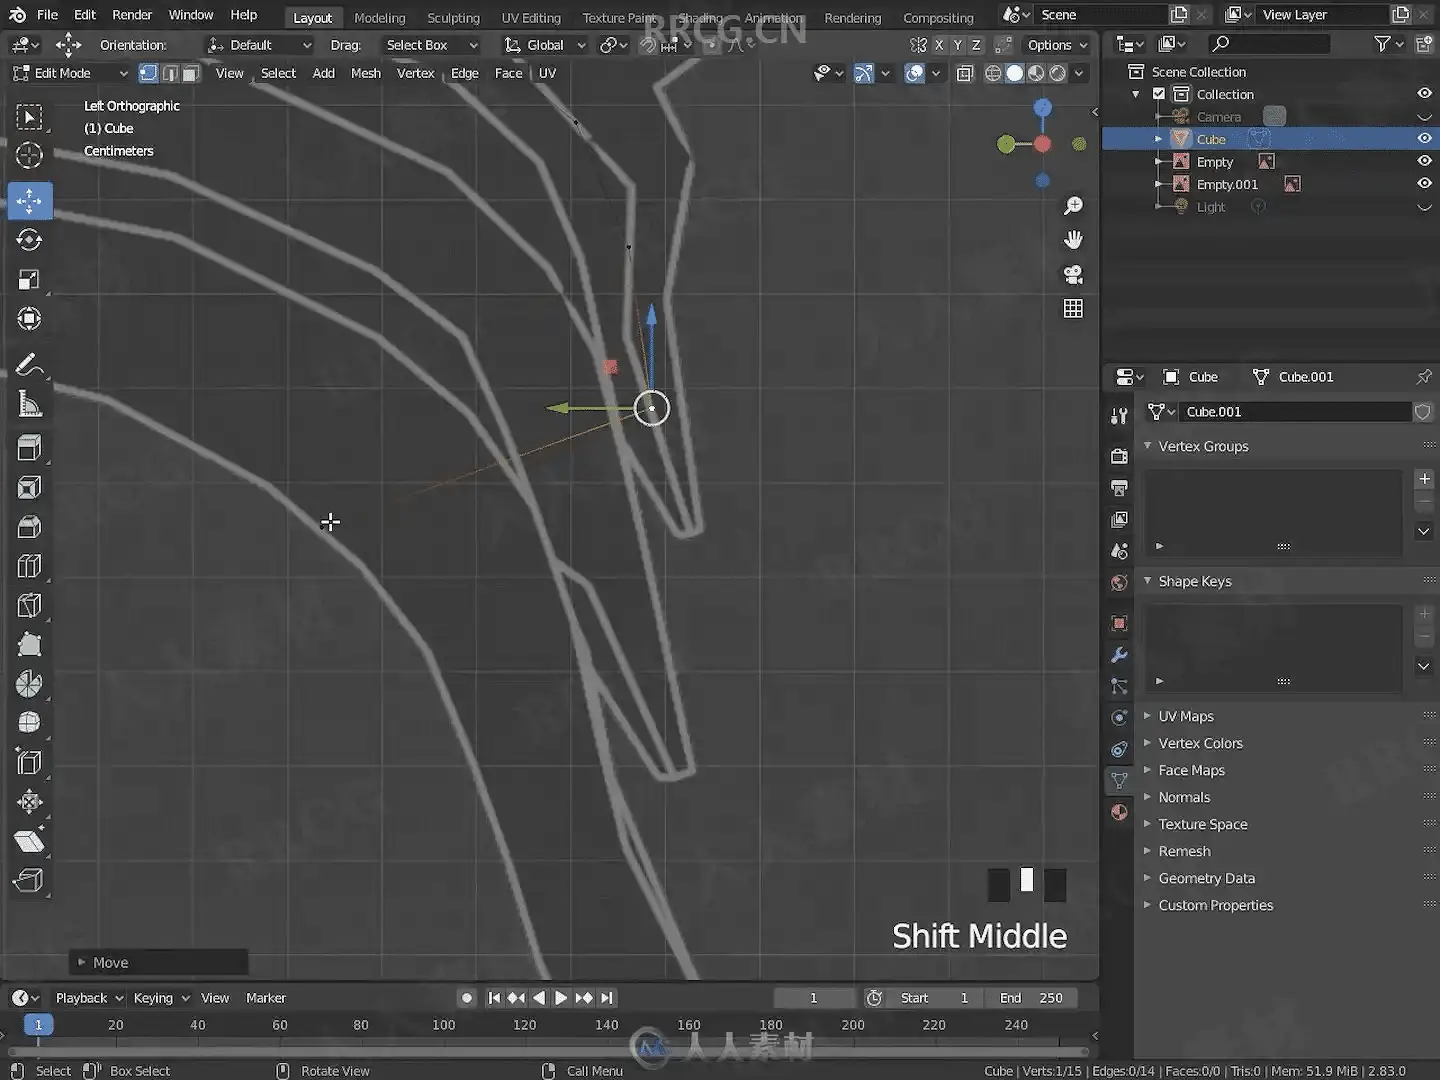Open the Render menu

132,15
